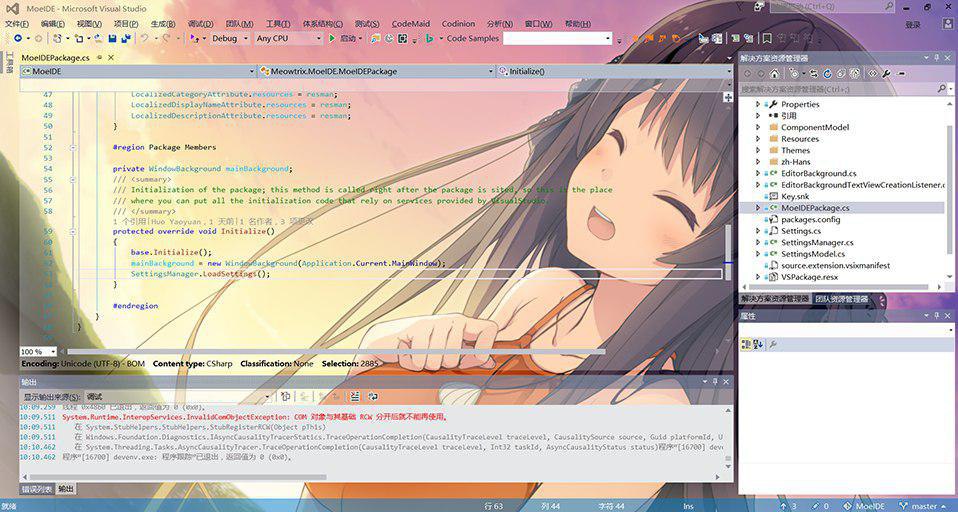Select SettingsManager.cs in Solution Explorer
The image size is (958, 512).
pos(817,243)
